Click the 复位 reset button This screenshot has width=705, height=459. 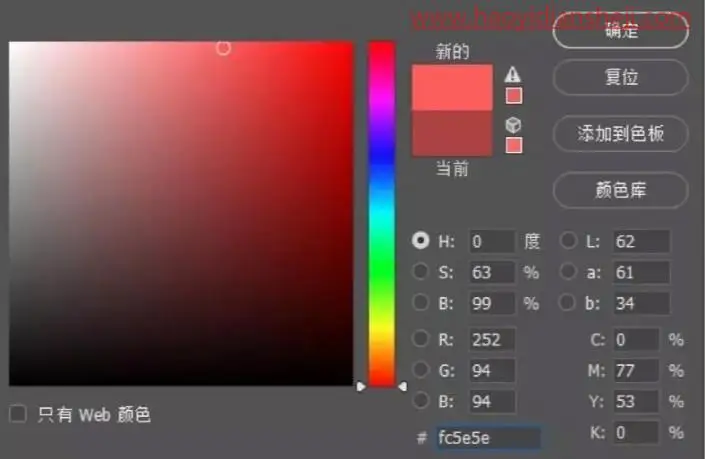coord(620,77)
